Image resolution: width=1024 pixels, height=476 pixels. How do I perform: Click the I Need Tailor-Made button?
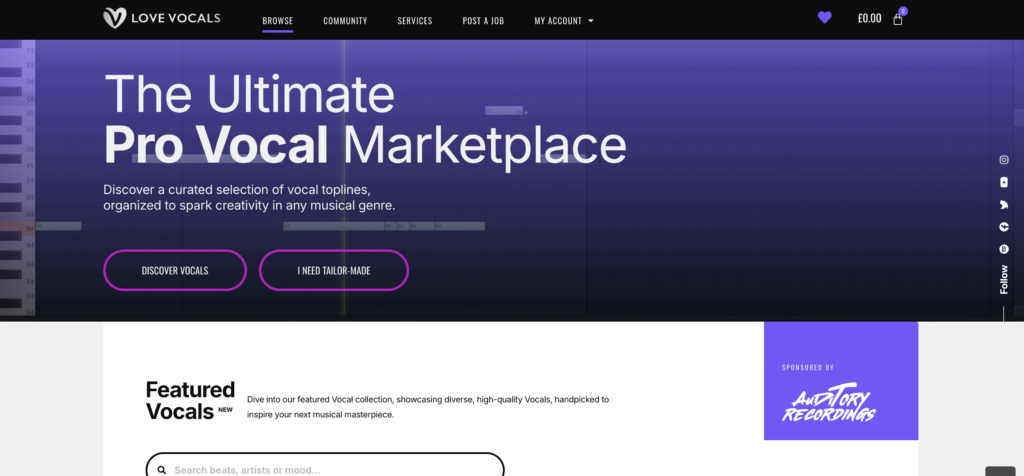point(334,270)
